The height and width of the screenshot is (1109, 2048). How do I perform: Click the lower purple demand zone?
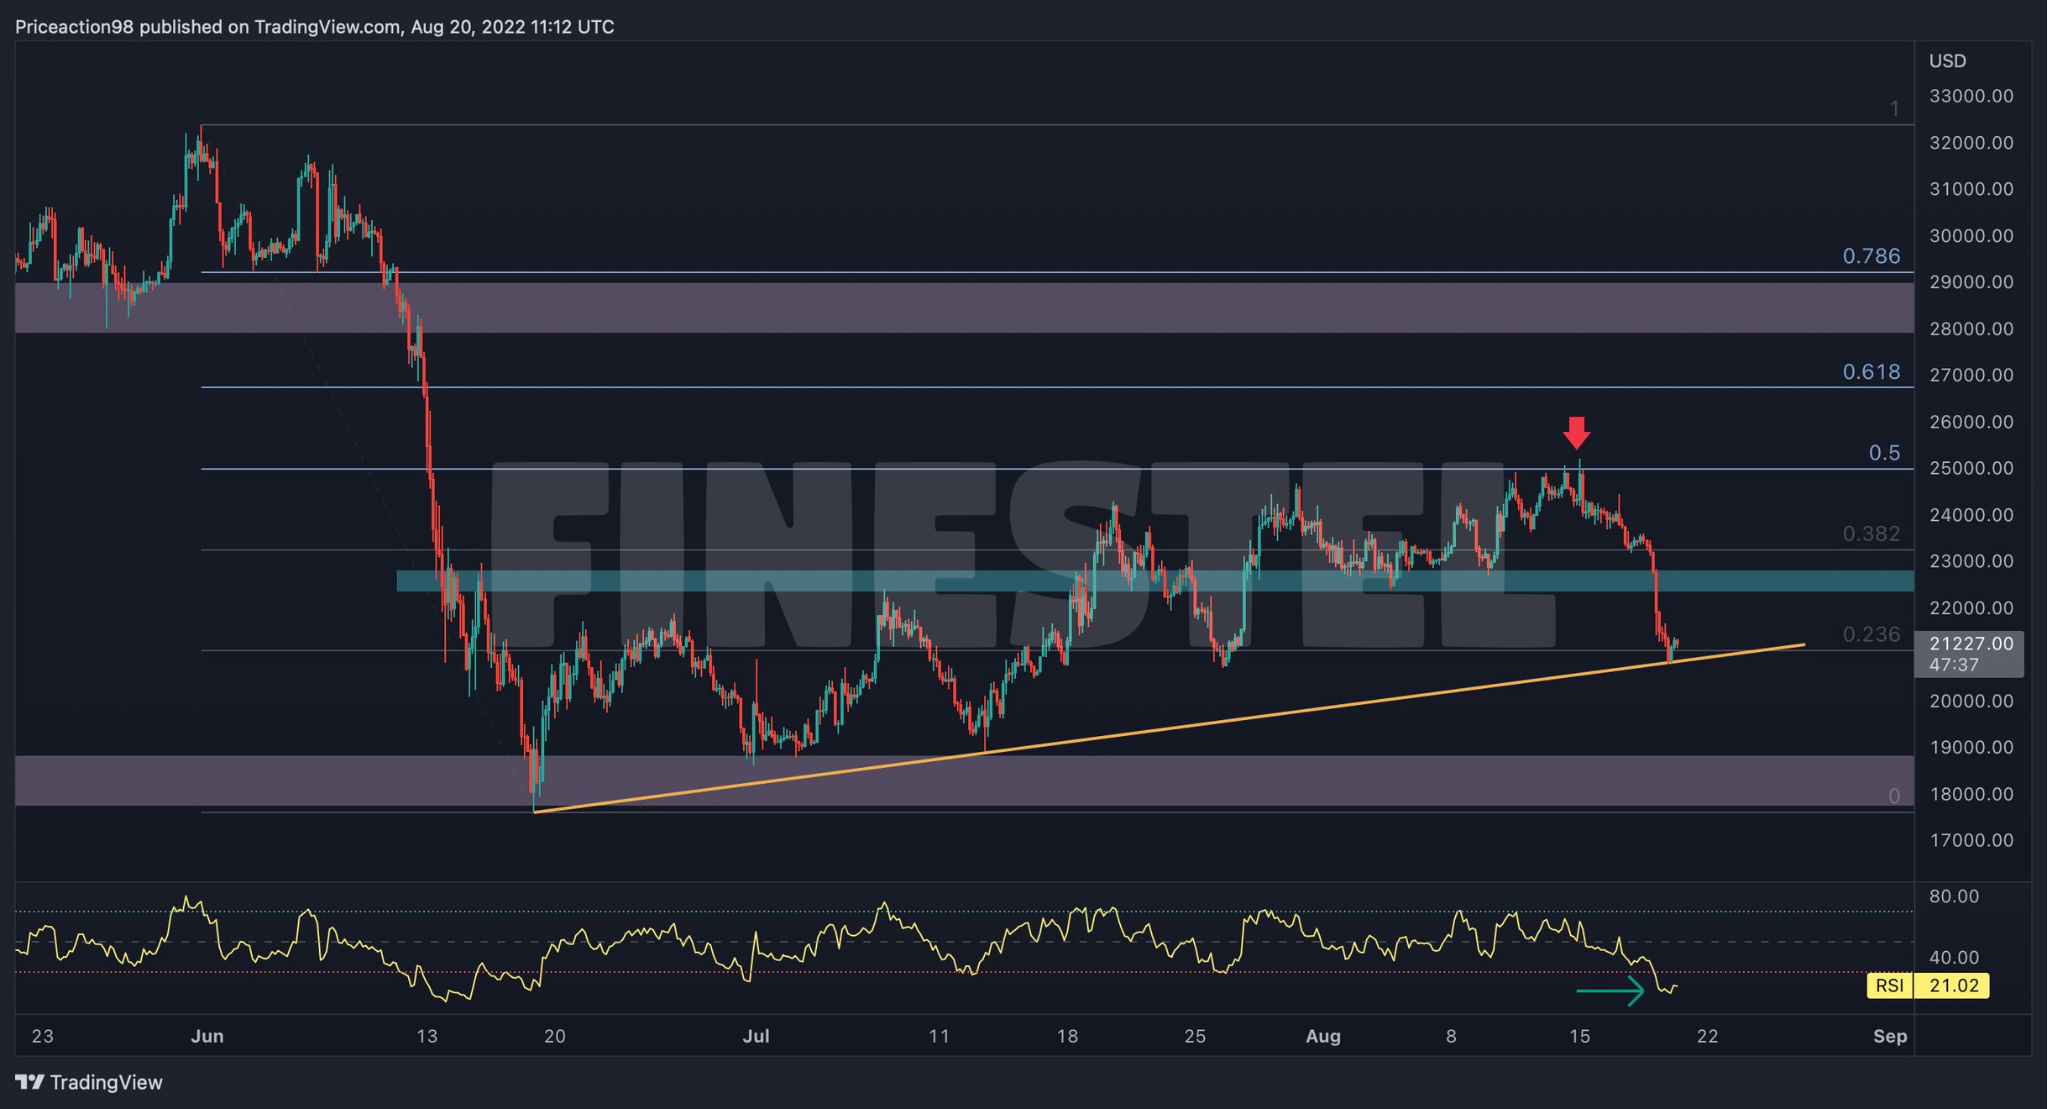tap(964, 781)
